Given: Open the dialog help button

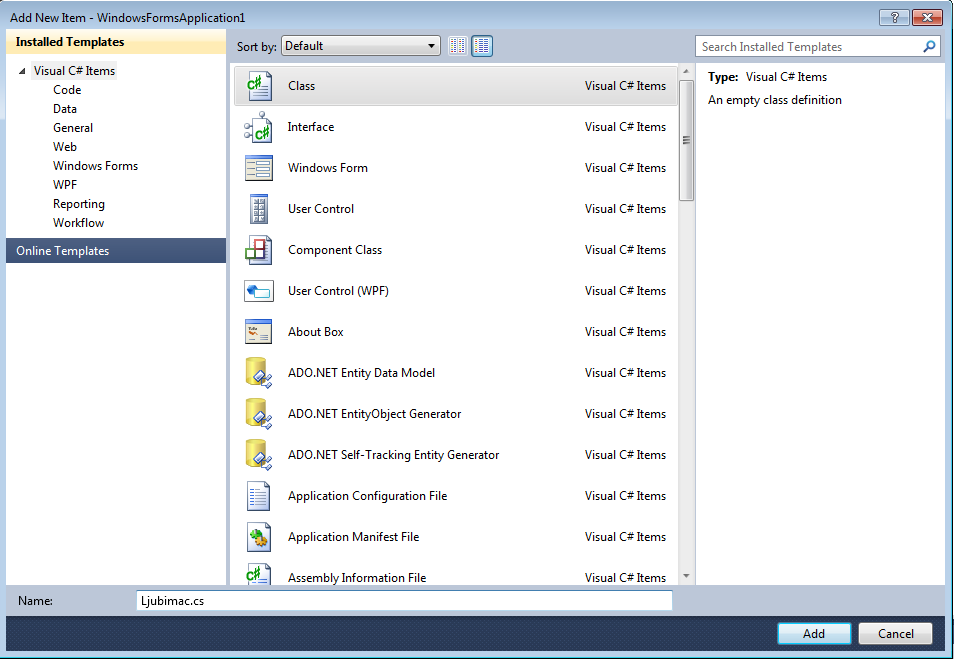Looking at the screenshot, I should pos(894,17).
